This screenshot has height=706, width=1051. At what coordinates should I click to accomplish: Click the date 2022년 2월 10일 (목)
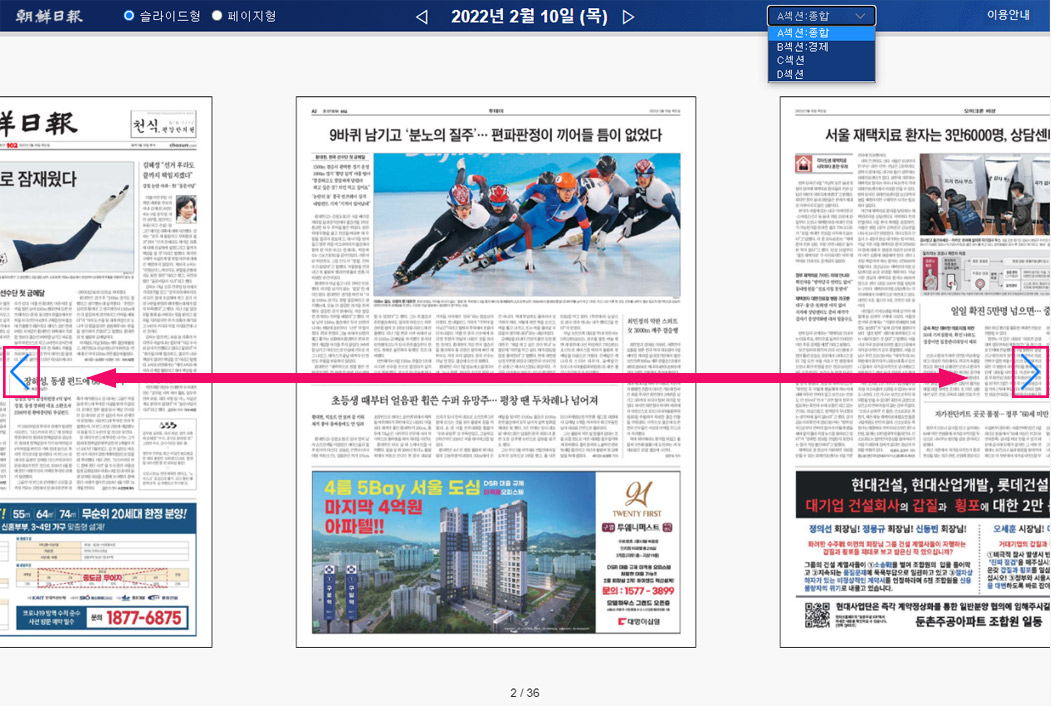[x=529, y=16]
